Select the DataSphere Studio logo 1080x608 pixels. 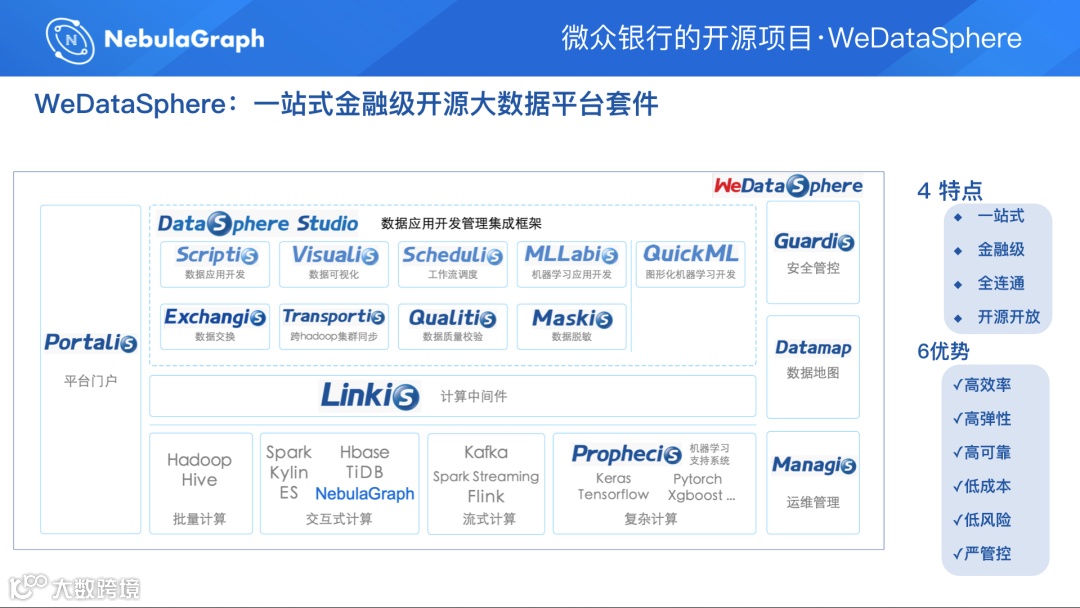(x=258, y=223)
